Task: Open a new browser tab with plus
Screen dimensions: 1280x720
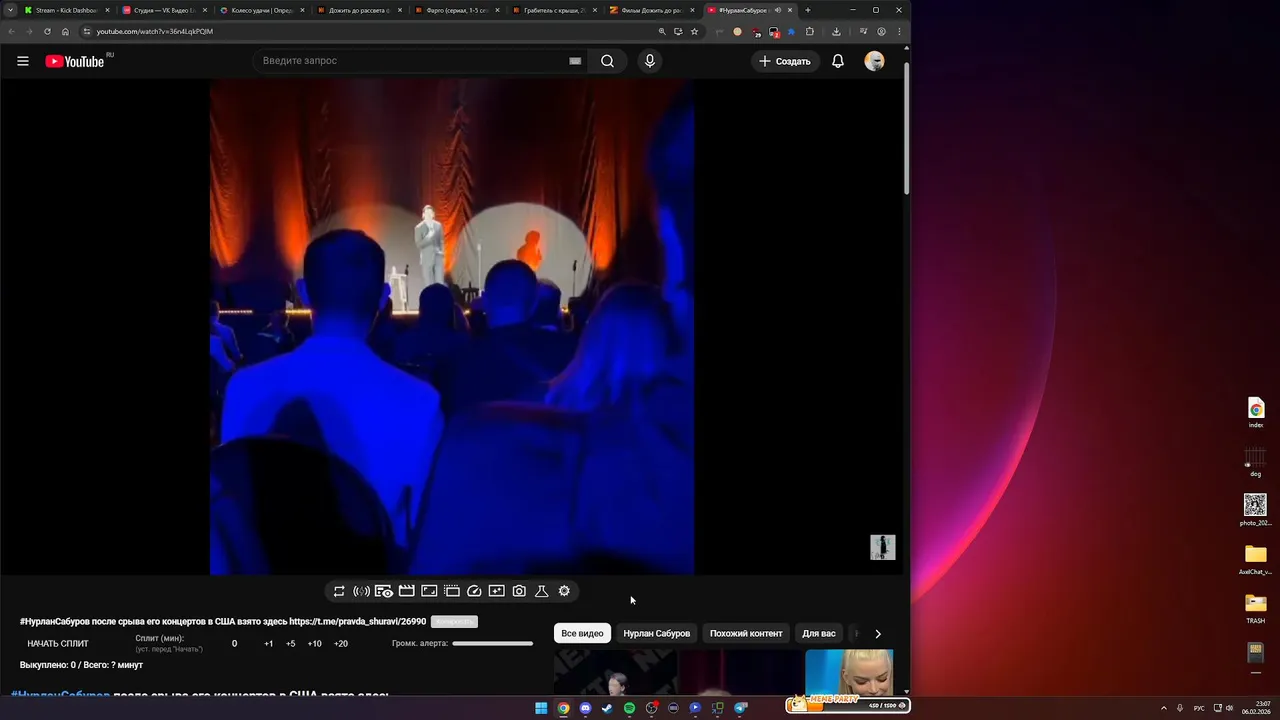Action: click(808, 10)
